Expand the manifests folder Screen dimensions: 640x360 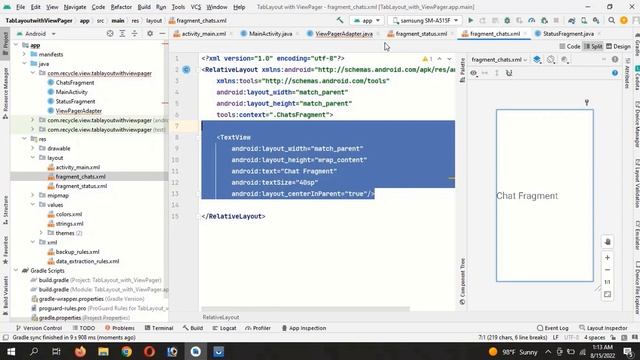point(24,54)
